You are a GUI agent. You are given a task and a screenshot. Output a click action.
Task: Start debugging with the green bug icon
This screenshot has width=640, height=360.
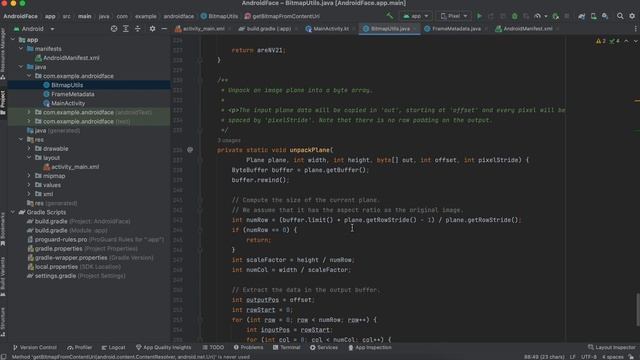coord(514,16)
